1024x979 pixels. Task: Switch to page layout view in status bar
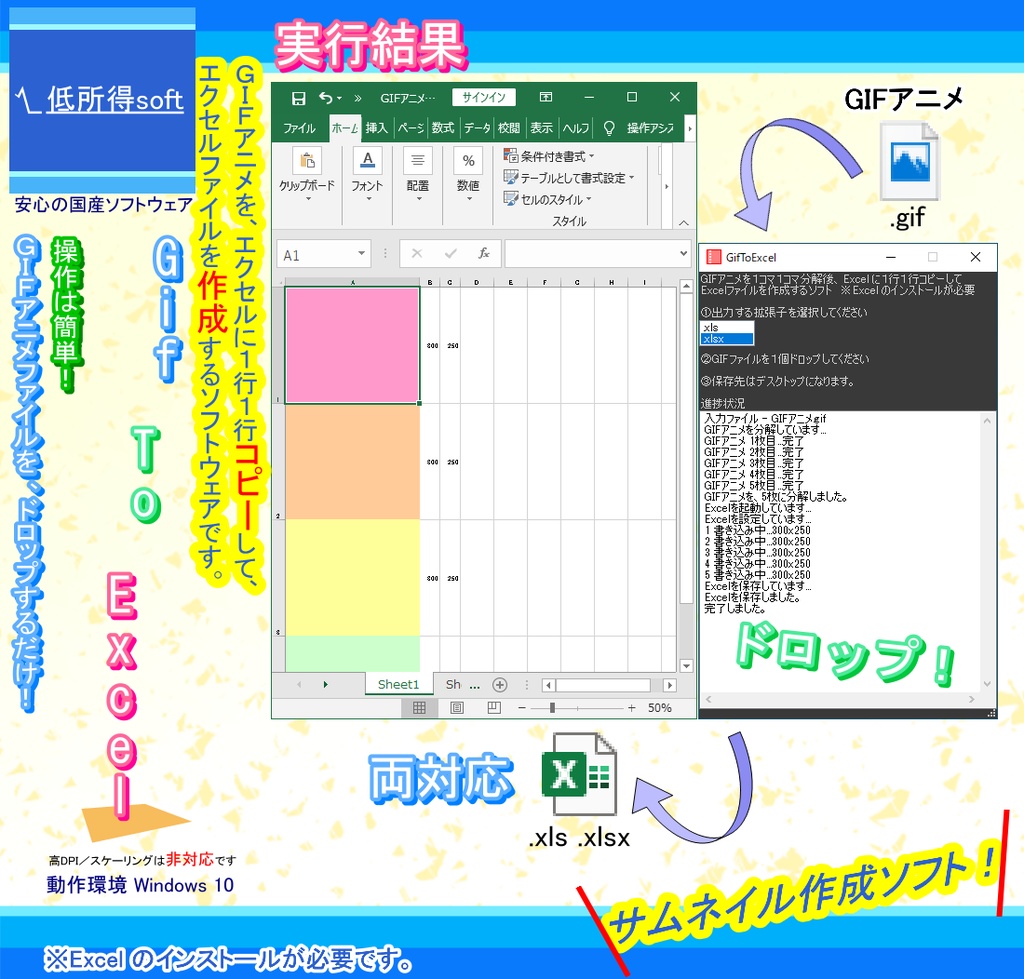pyautogui.click(x=457, y=708)
